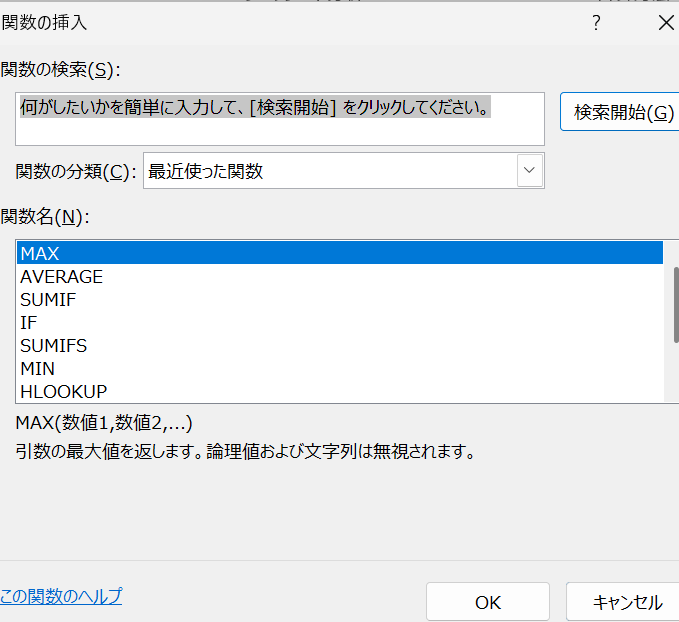Expand the 関数の分類 dropdown arrow
The image size is (679, 622).
[529, 171]
